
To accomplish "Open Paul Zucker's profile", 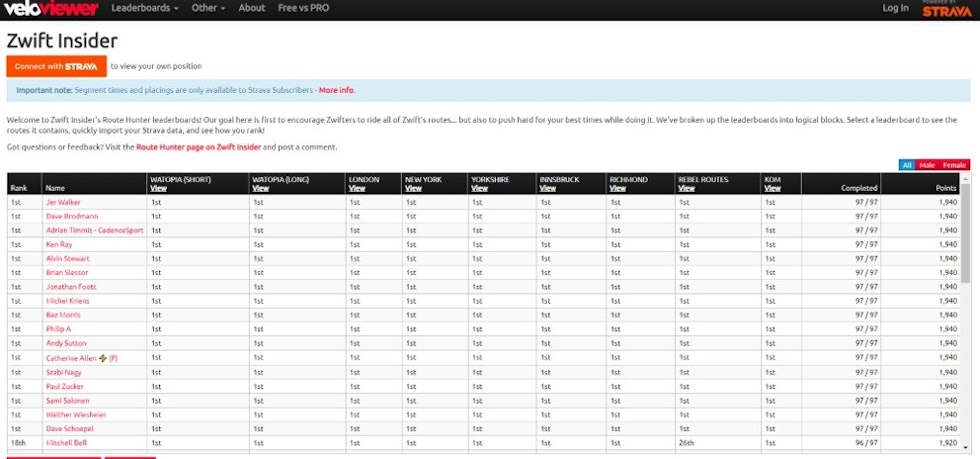I will 64,386.
